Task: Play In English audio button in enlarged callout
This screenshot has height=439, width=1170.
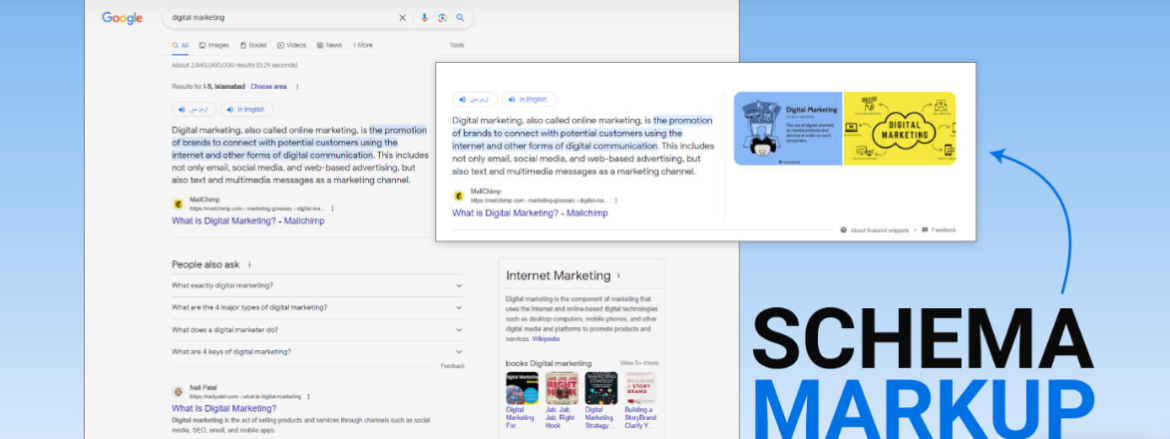Action: tap(528, 99)
